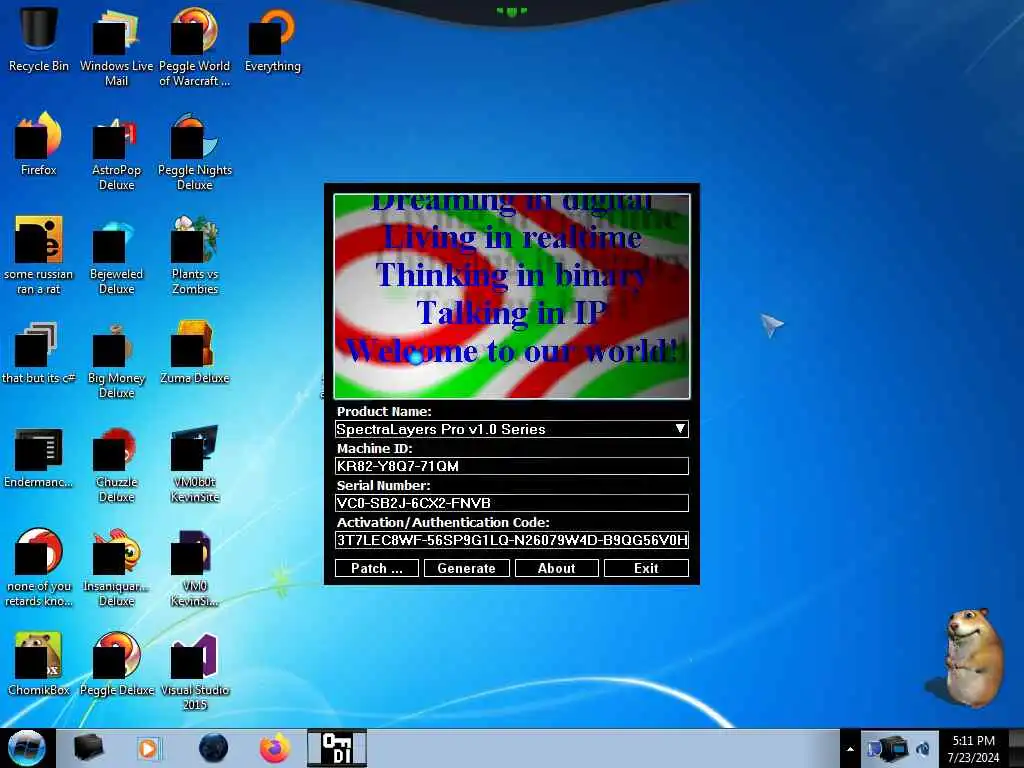Select Bejeweled Deluxe desktop icon
The width and height of the screenshot is (1024, 768).
tap(116, 255)
